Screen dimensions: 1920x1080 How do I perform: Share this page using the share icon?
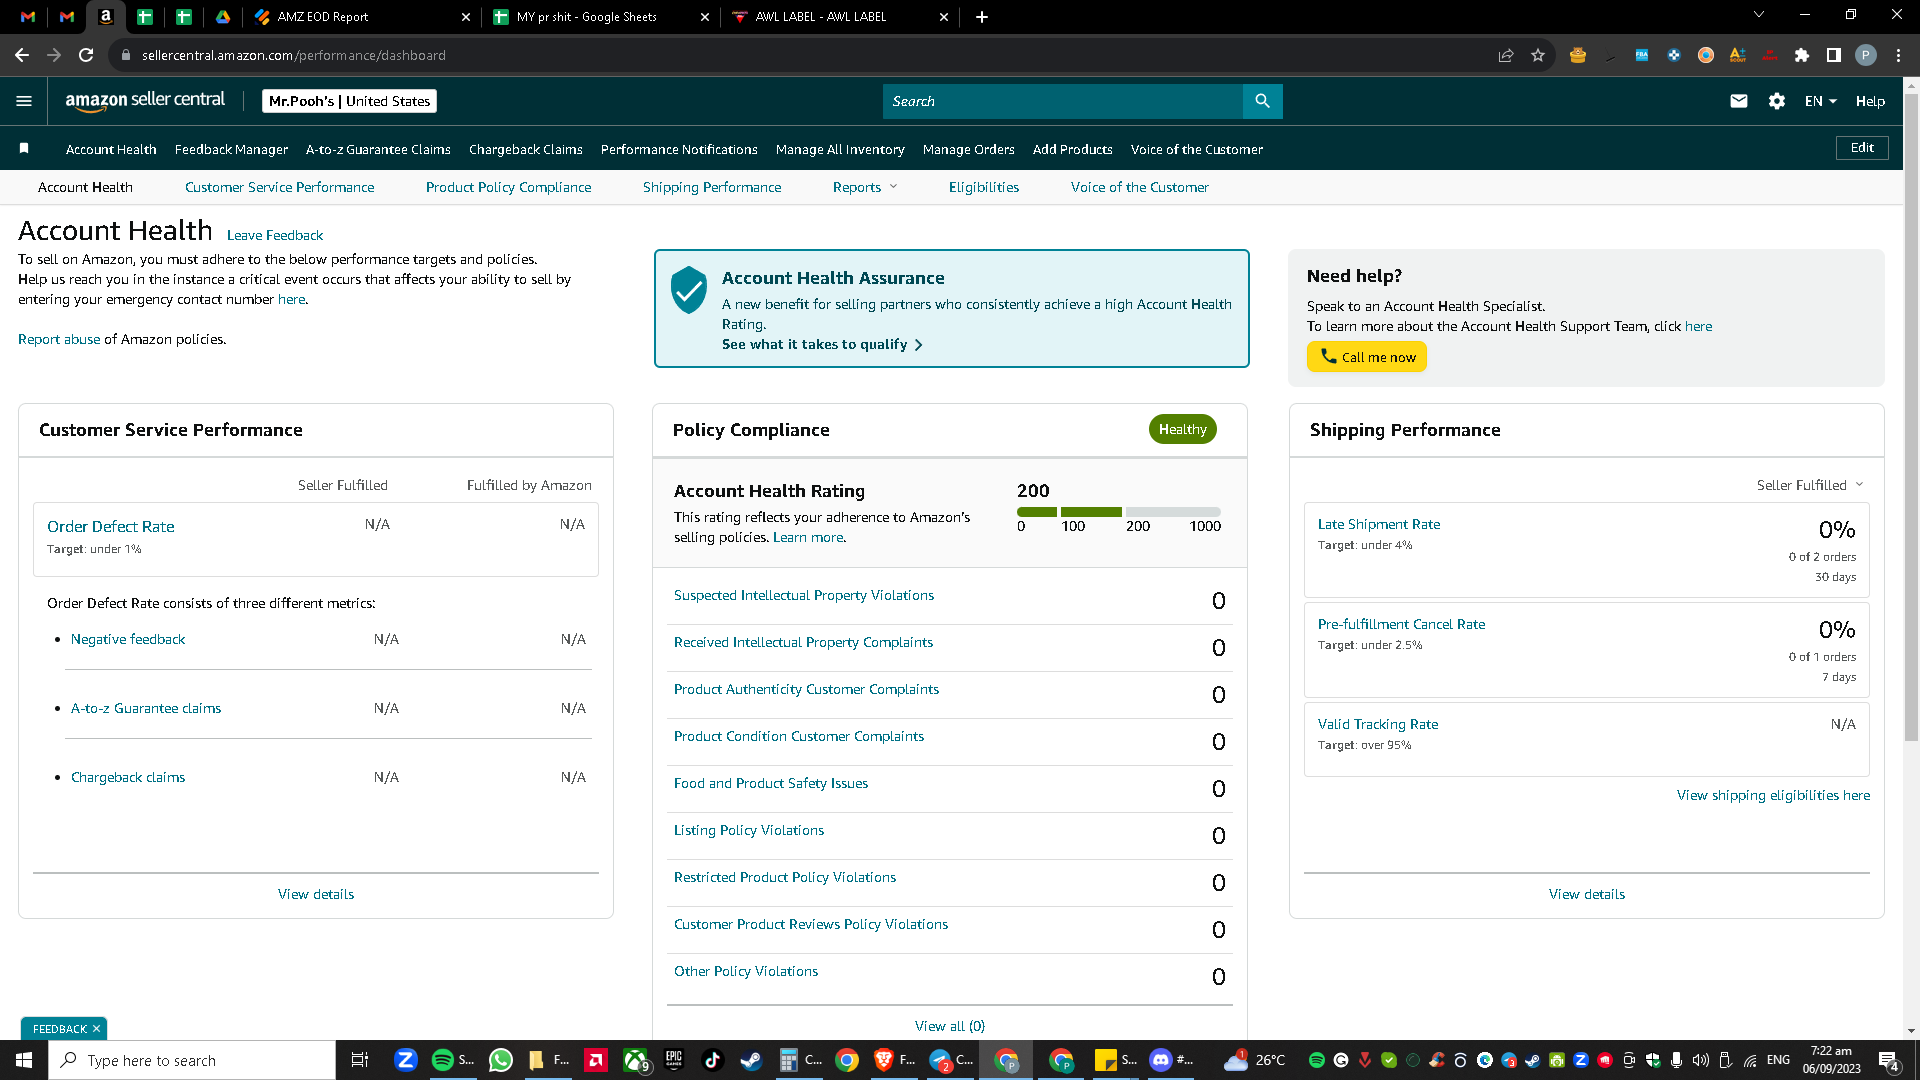pos(1506,55)
